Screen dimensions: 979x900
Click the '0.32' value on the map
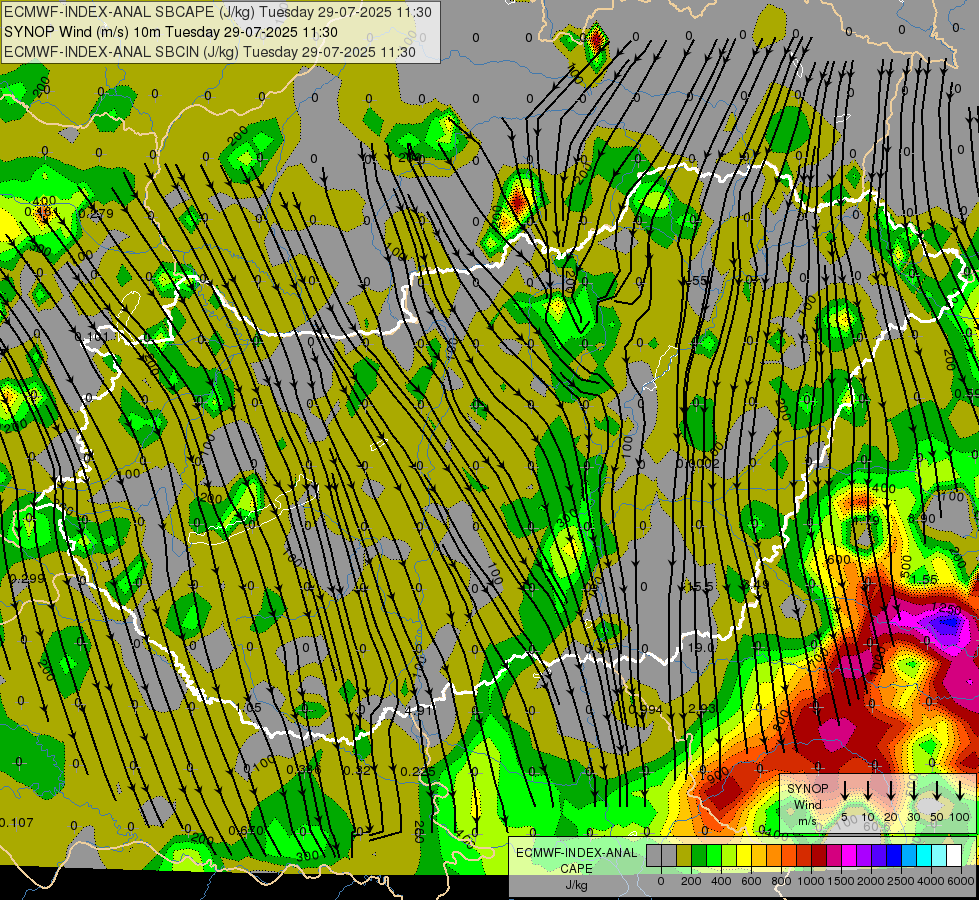[357, 770]
